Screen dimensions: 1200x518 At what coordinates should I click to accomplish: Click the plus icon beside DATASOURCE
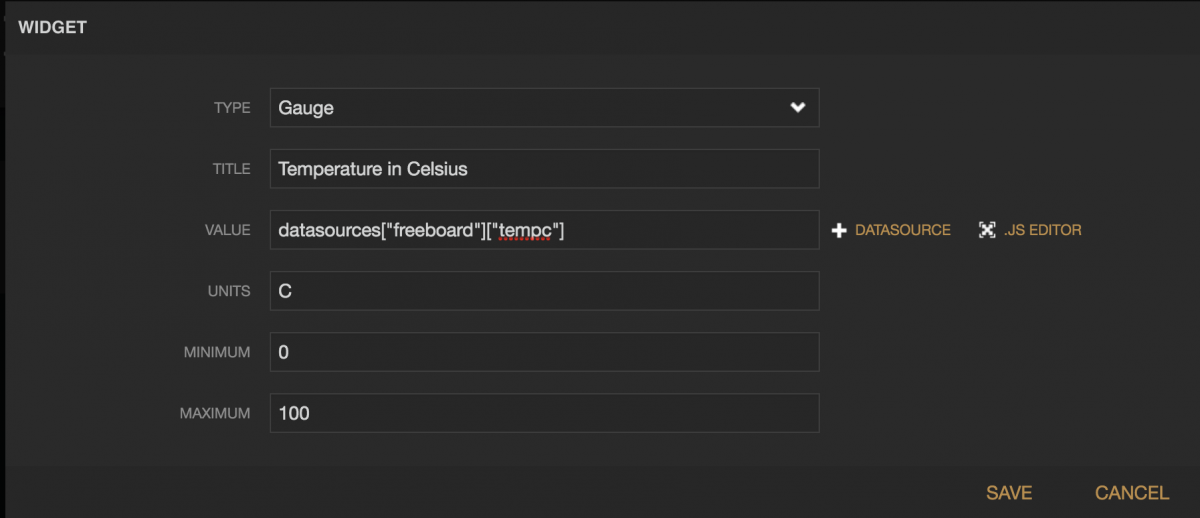(x=839, y=230)
